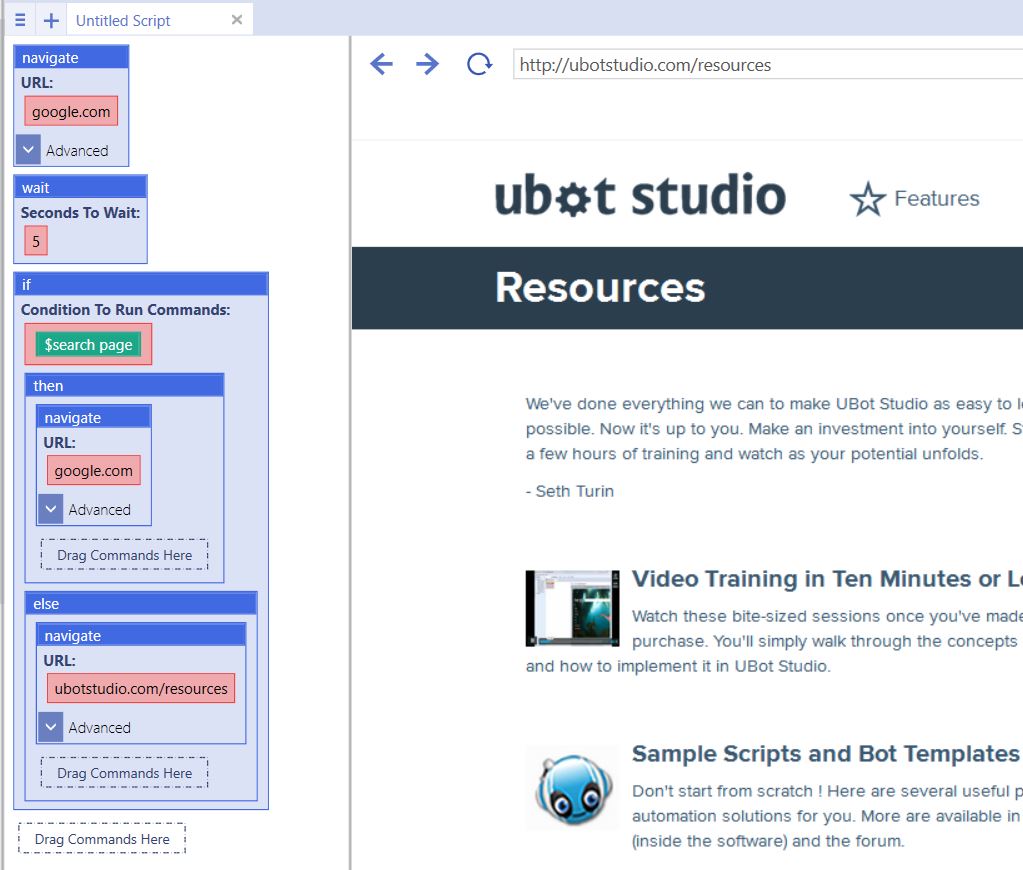
Task: Open the video training thumbnail
Action: click(x=572, y=608)
